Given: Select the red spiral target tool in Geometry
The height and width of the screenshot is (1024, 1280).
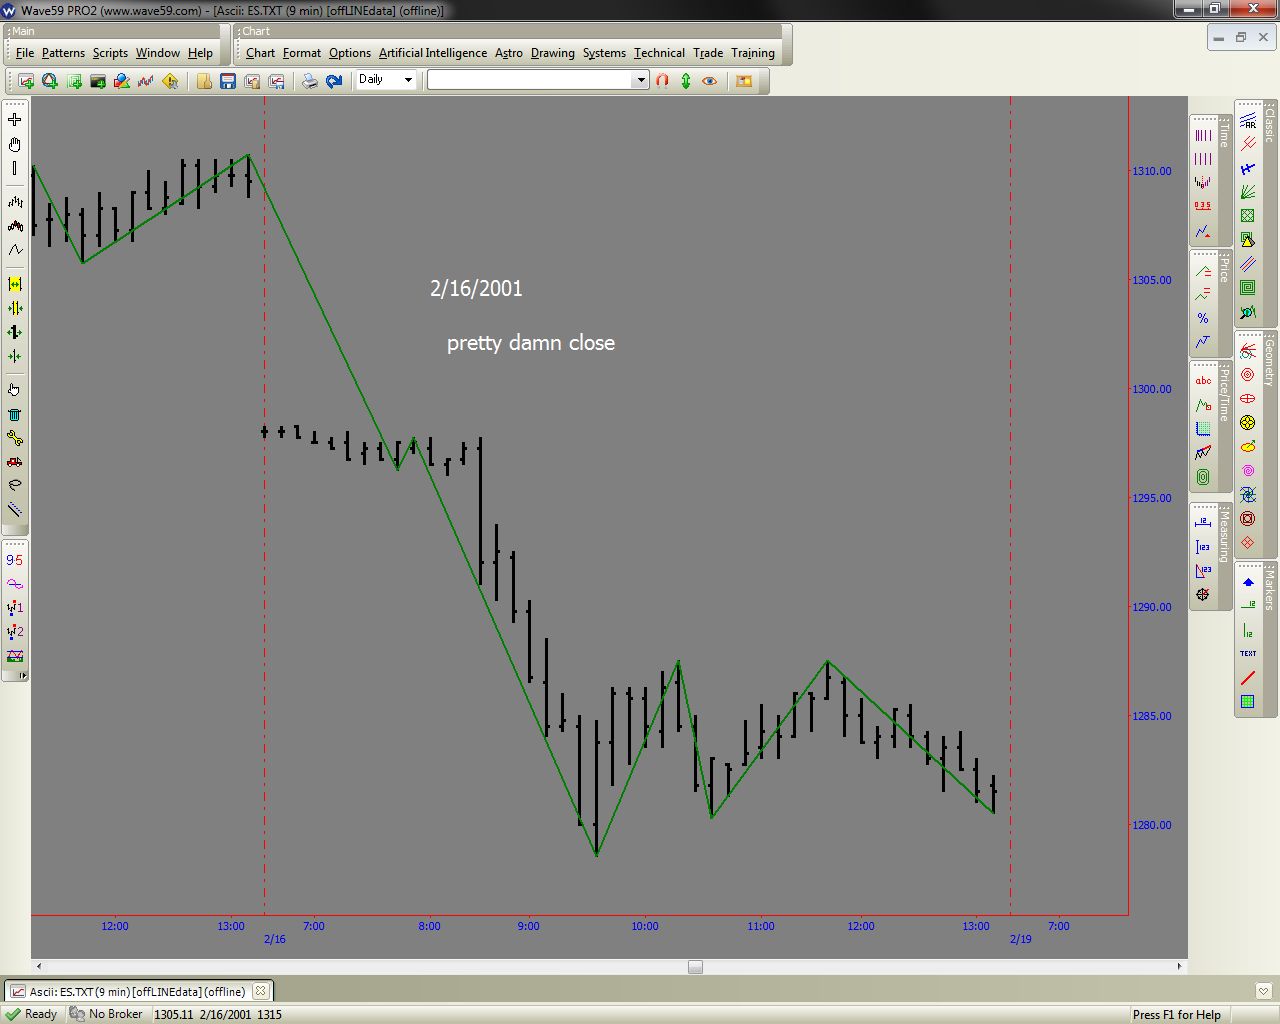Looking at the screenshot, I should [1248, 375].
